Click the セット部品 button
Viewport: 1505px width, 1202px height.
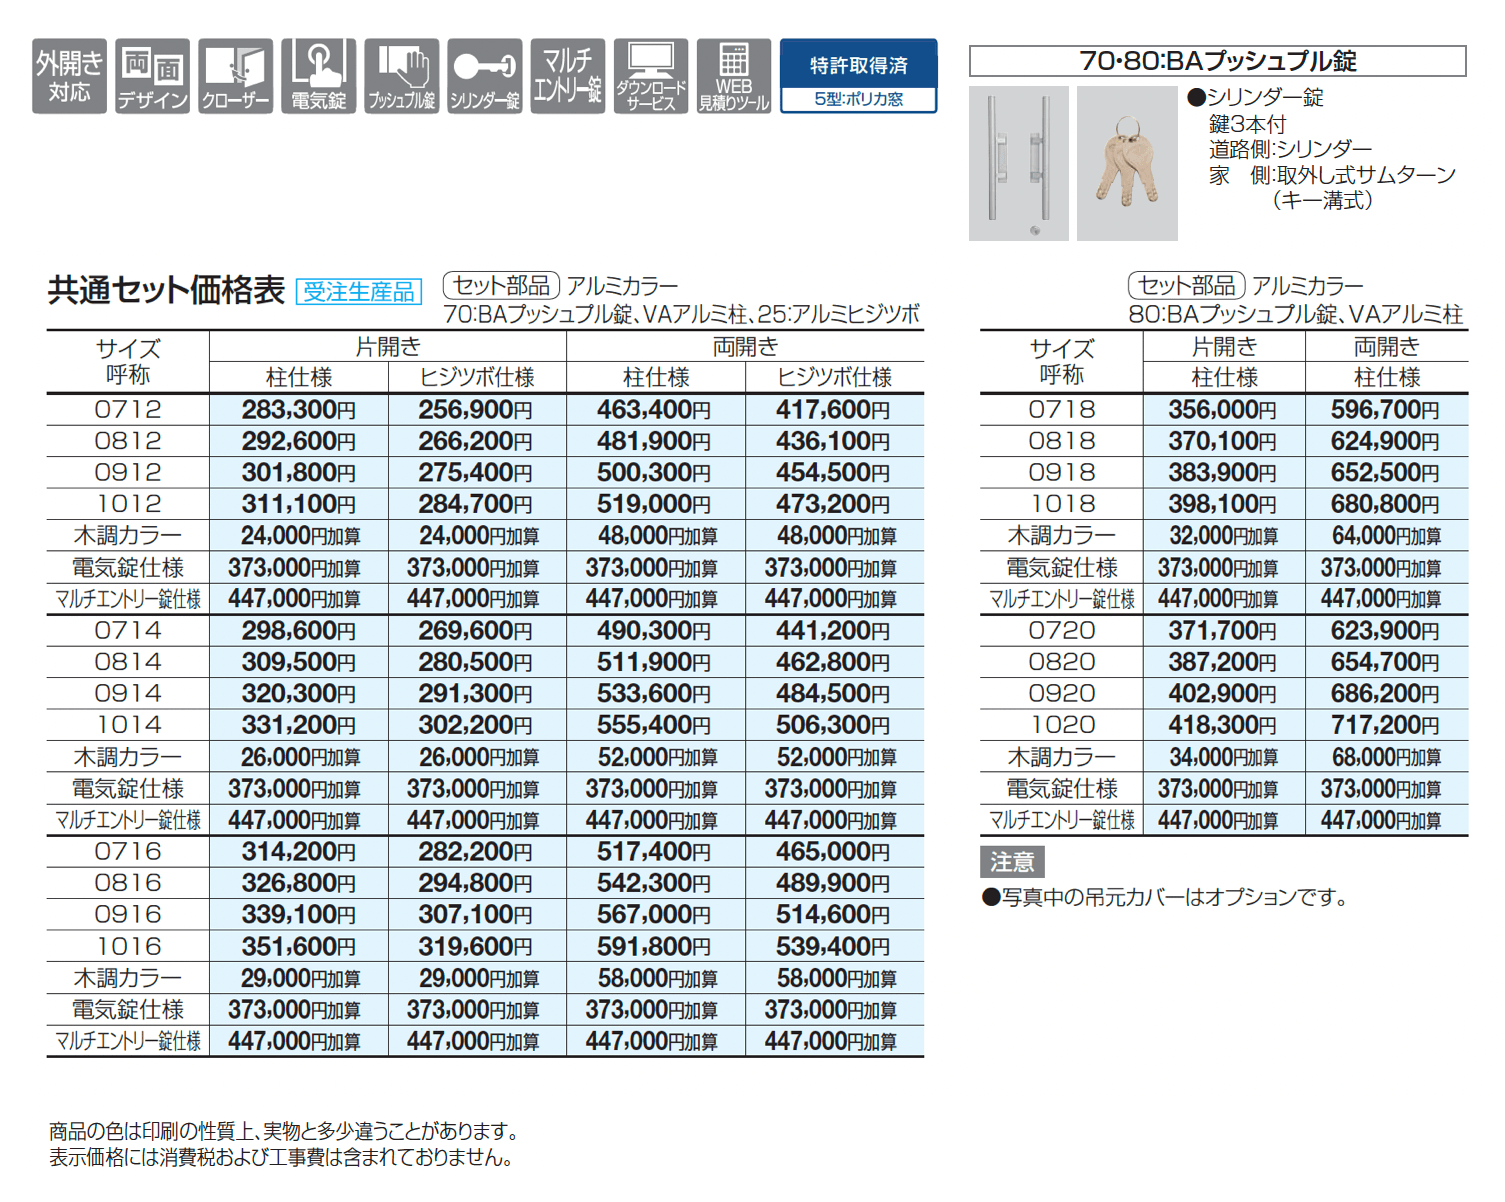coord(500,285)
